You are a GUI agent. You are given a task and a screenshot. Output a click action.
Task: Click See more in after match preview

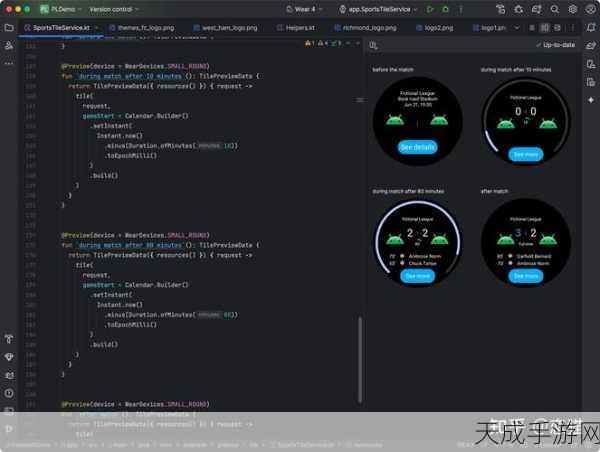point(526,276)
